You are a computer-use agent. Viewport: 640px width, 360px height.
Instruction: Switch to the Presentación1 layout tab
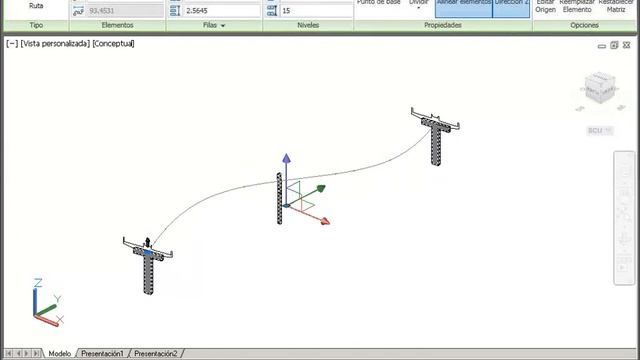[102, 353]
